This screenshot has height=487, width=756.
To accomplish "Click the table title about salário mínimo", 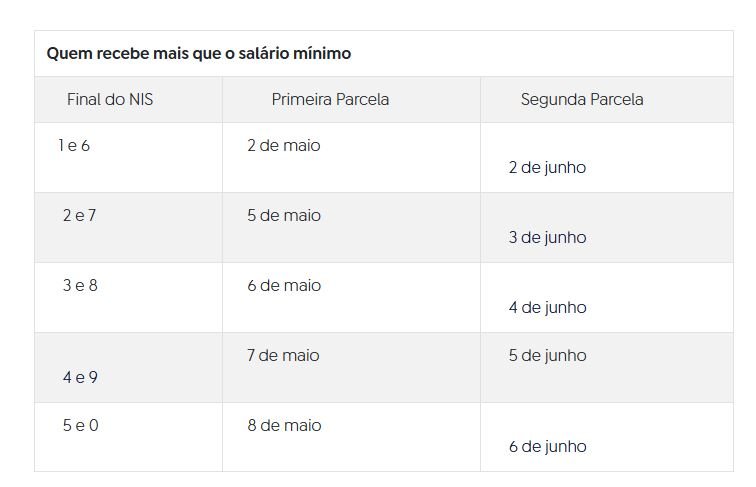I will (199, 54).
